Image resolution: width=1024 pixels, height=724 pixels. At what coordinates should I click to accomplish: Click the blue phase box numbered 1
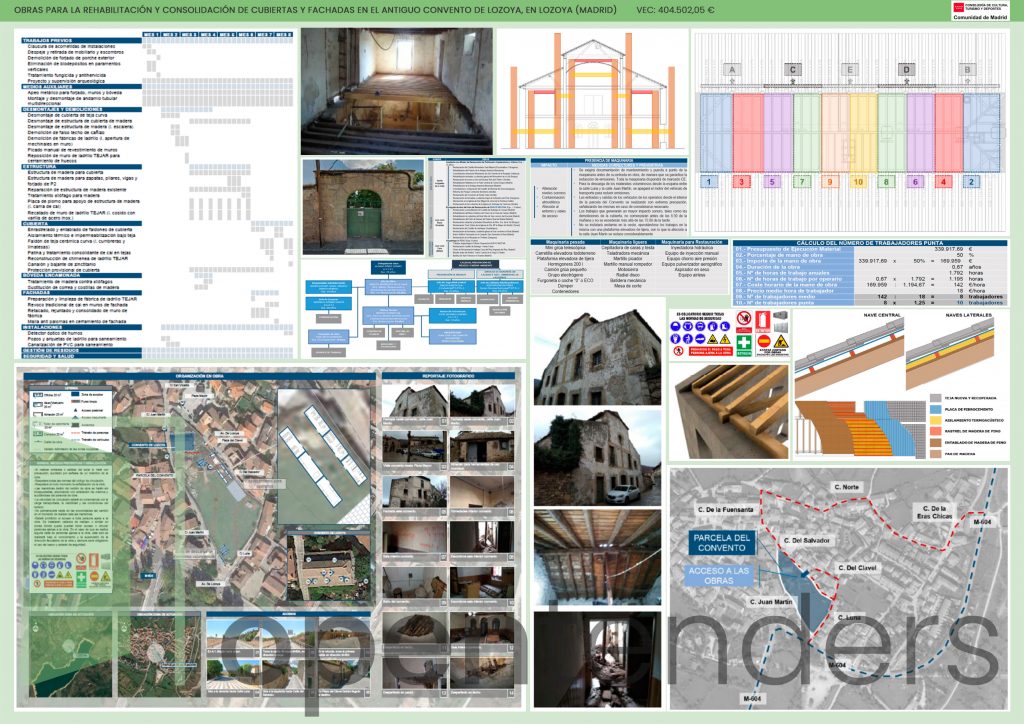pyautogui.click(x=709, y=182)
